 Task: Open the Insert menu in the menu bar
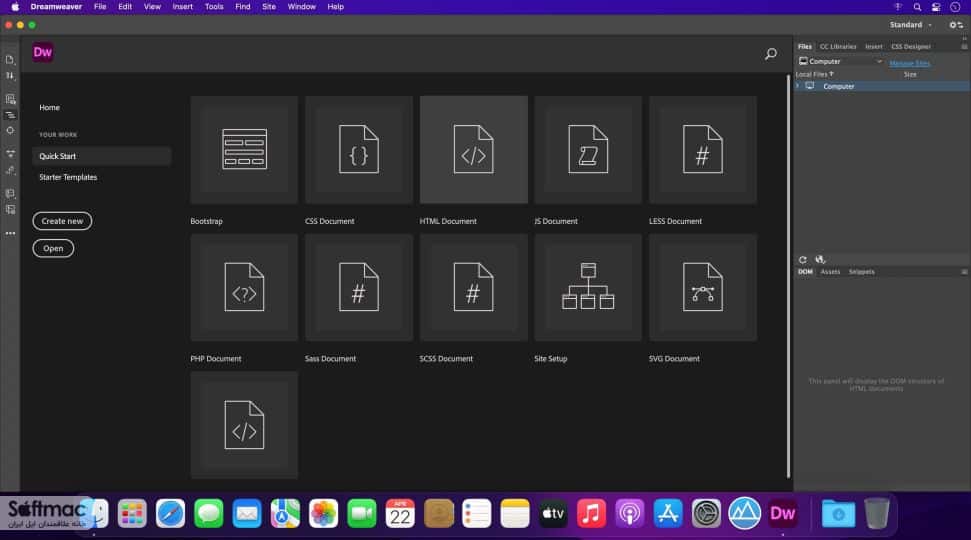[183, 7]
